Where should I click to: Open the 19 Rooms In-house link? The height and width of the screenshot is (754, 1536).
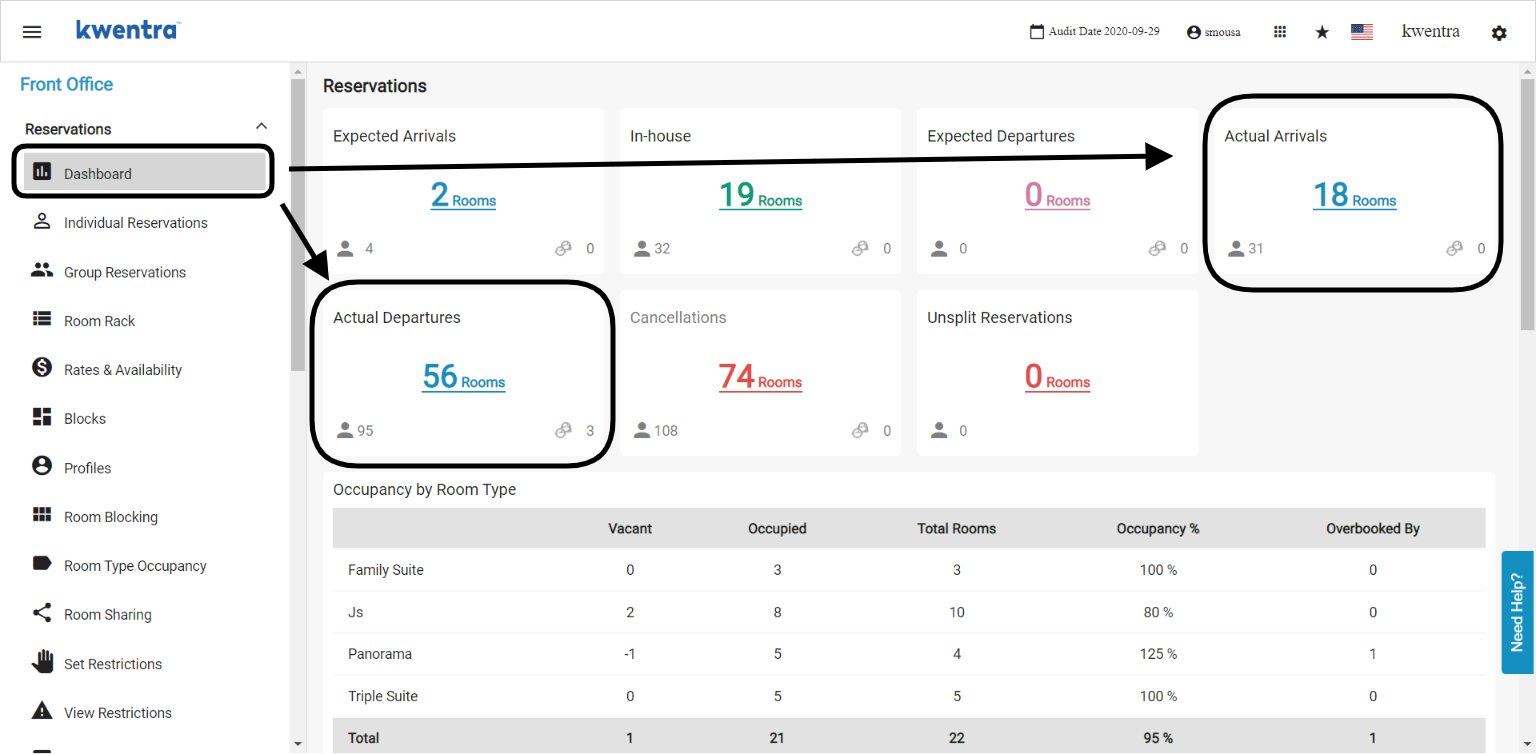[760, 195]
